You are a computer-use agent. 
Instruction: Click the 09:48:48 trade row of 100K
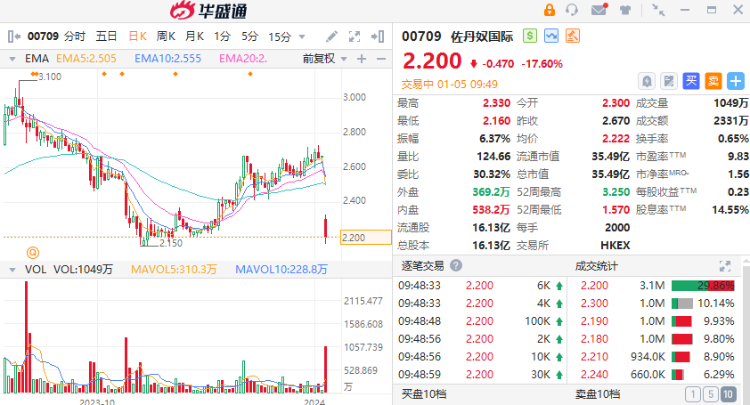(480, 321)
